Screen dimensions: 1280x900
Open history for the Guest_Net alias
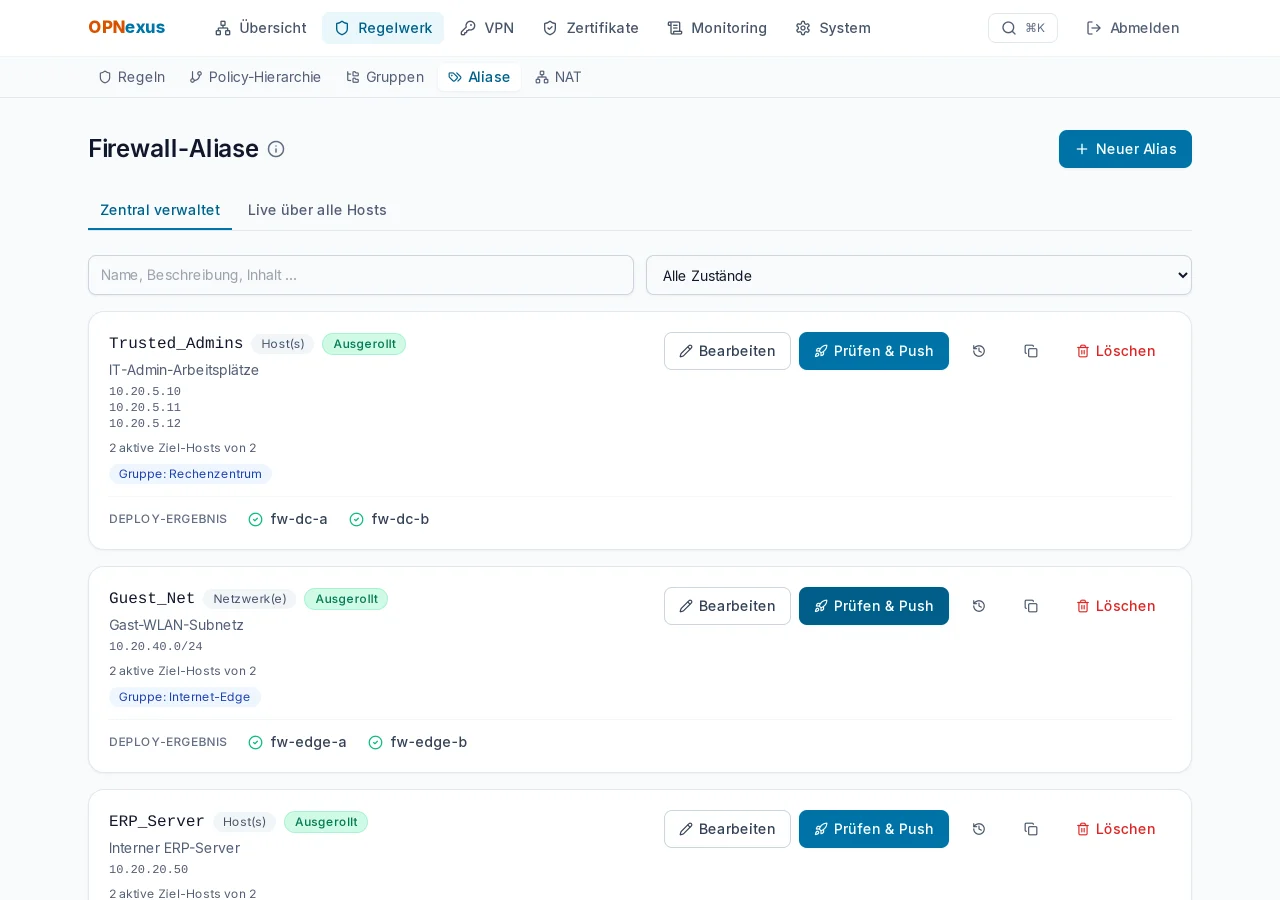(979, 606)
